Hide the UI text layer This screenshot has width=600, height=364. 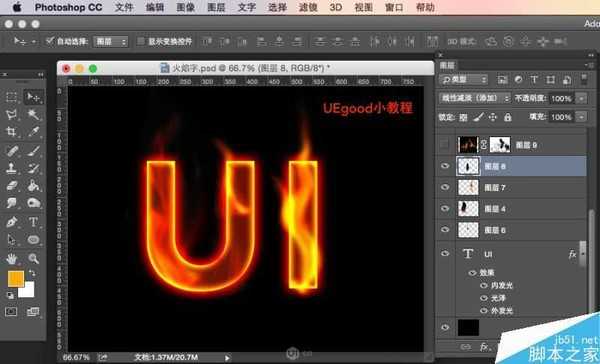[445, 253]
